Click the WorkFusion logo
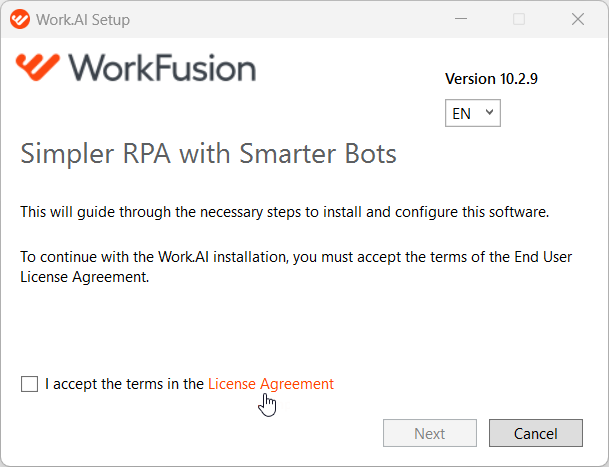Screen dimensions: 609x467 click(136, 68)
